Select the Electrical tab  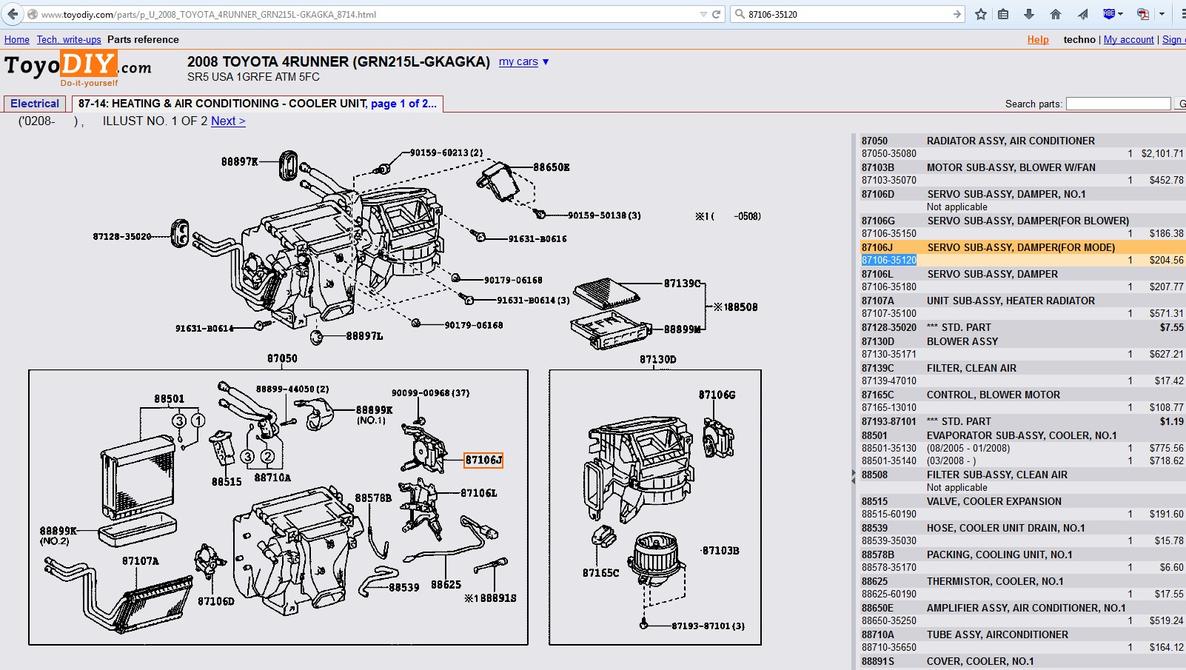35,104
